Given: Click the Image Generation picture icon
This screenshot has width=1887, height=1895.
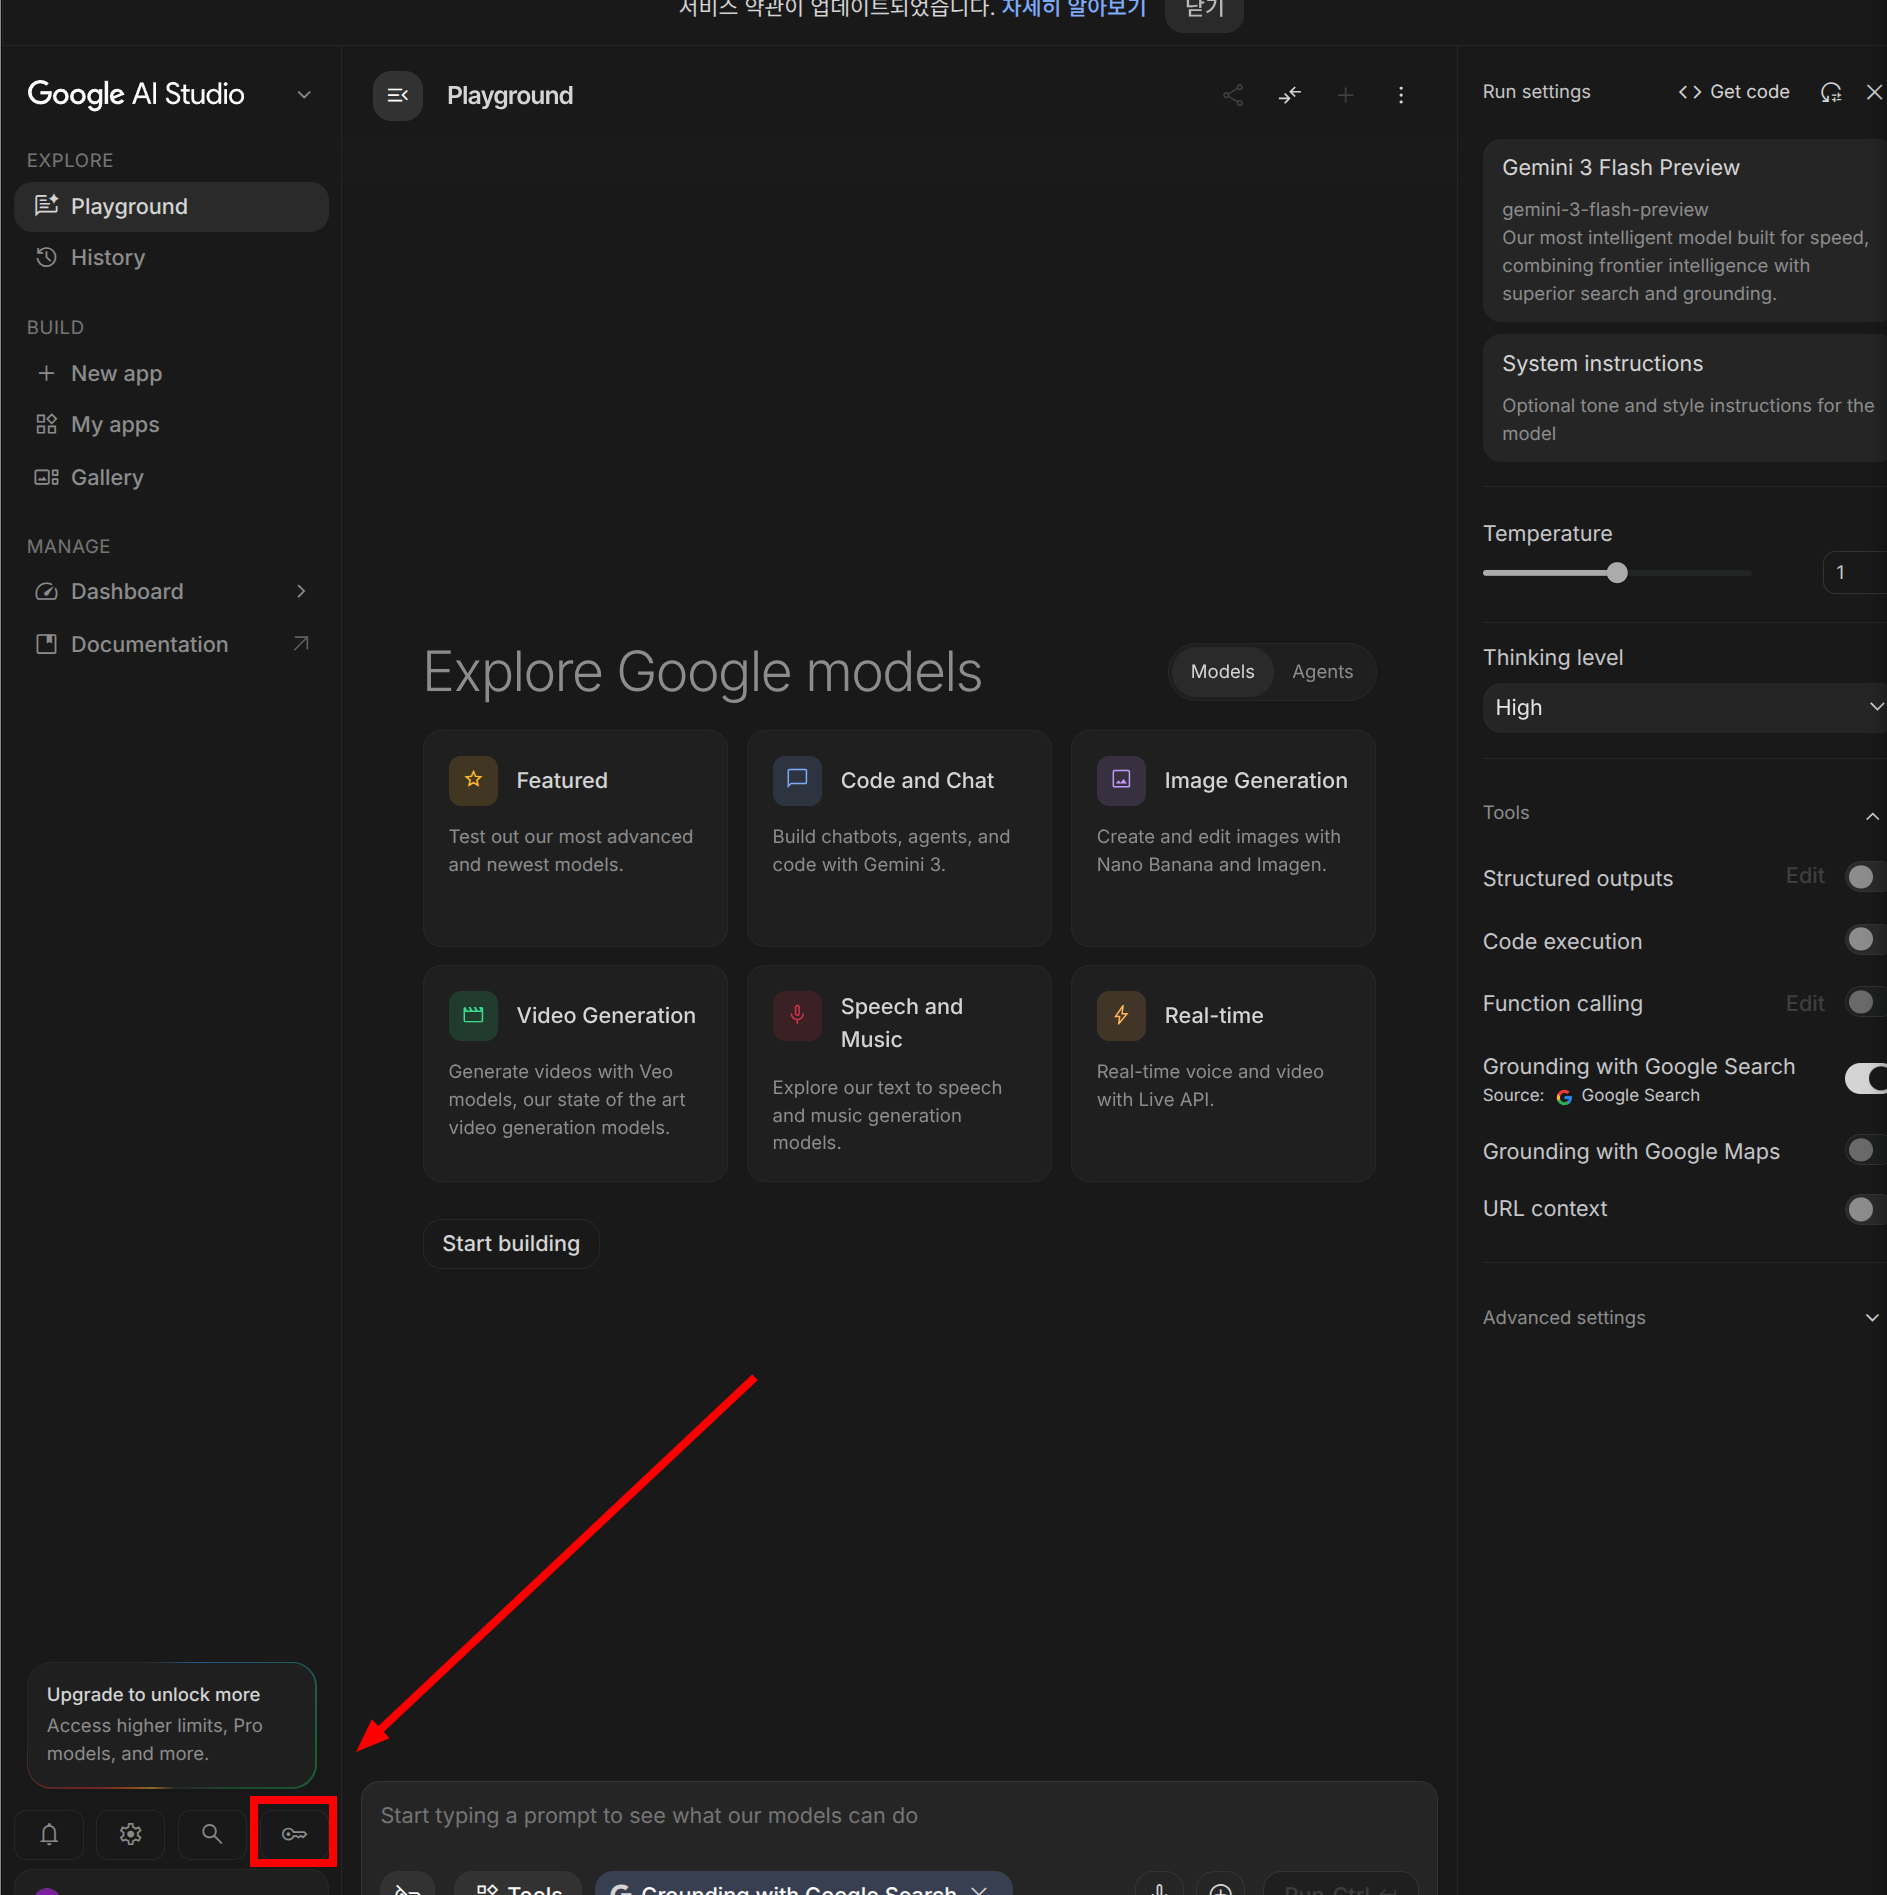Looking at the screenshot, I should [x=1121, y=780].
